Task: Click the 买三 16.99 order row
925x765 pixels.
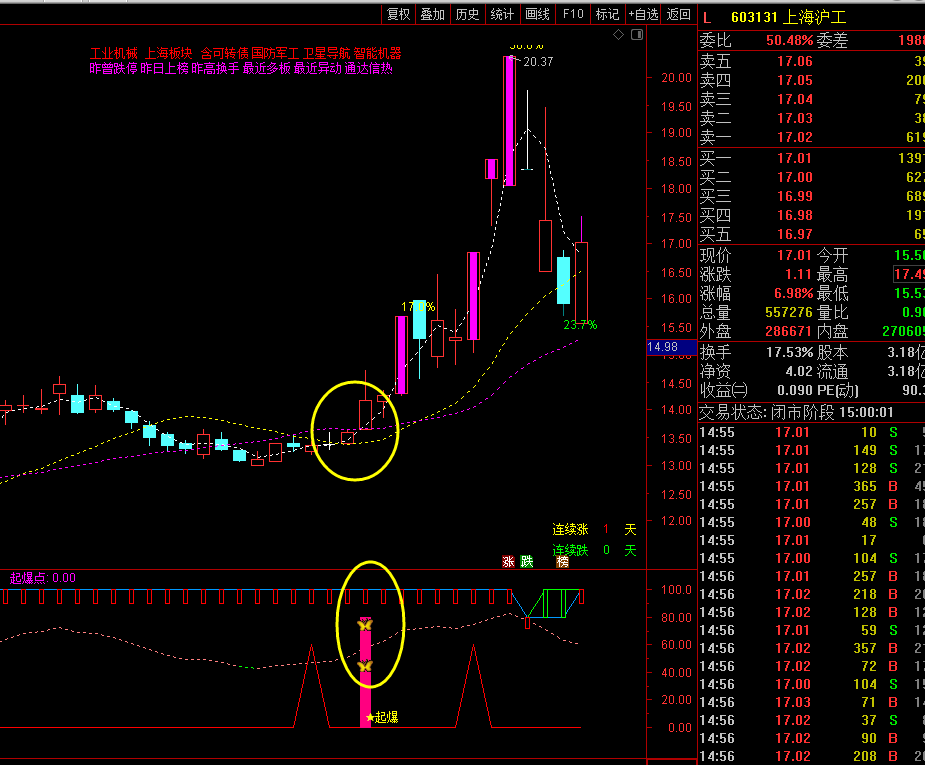Action: point(812,196)
